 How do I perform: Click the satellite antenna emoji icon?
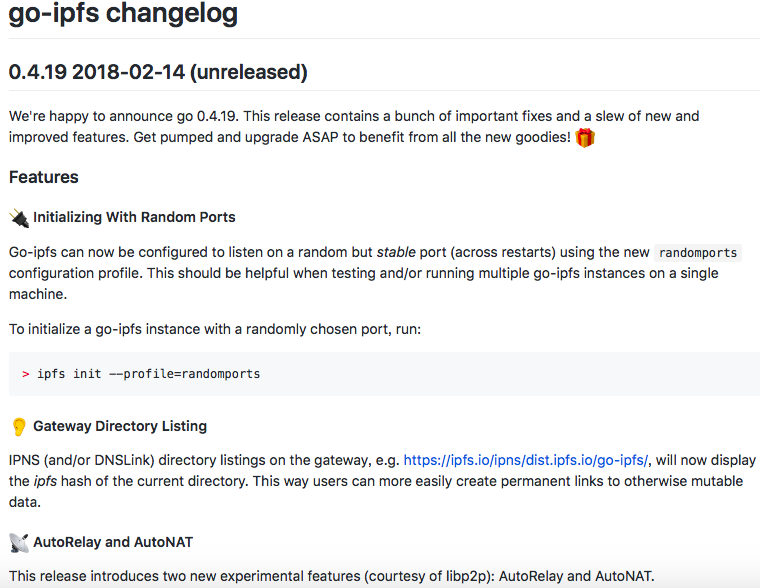(19, 542)
